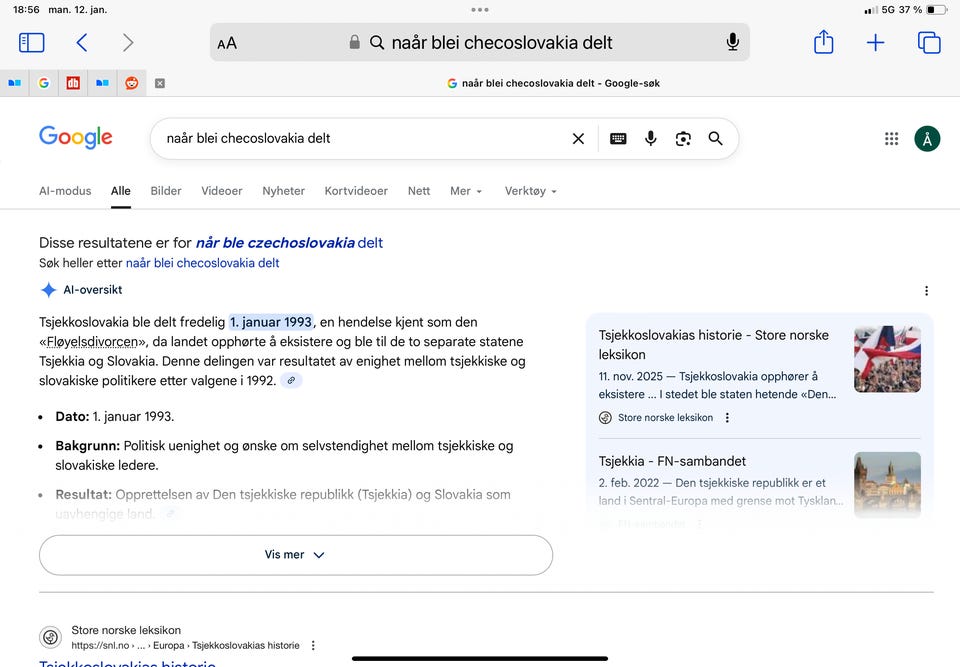The height and width of the screenshot is (667, 960).
Task: Toggle the Safari sidebar panel
Action: pos(32,42)
